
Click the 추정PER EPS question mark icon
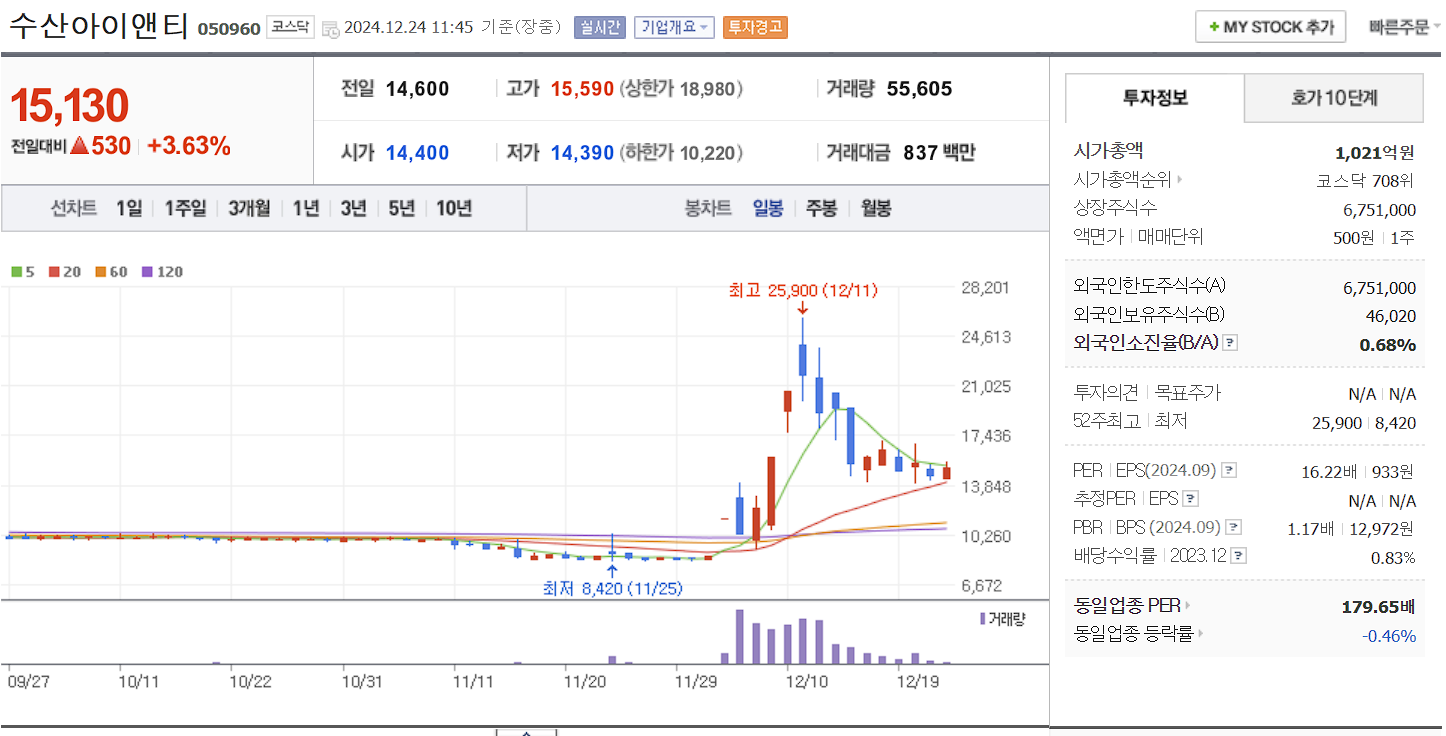1191,500
